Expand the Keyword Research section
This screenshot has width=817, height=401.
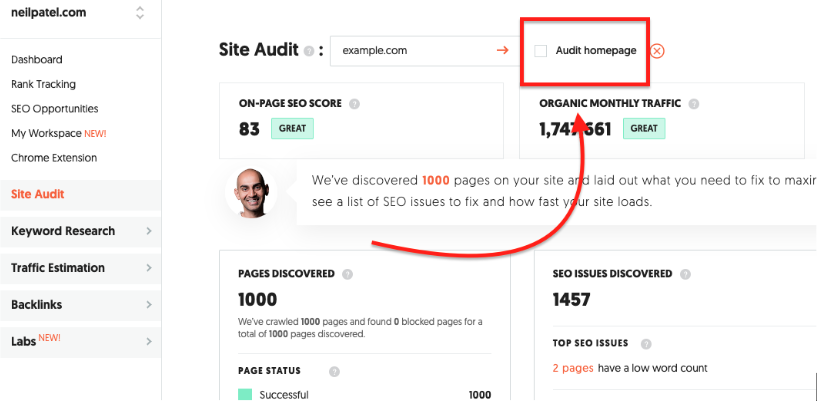click(x=80, y=231)
